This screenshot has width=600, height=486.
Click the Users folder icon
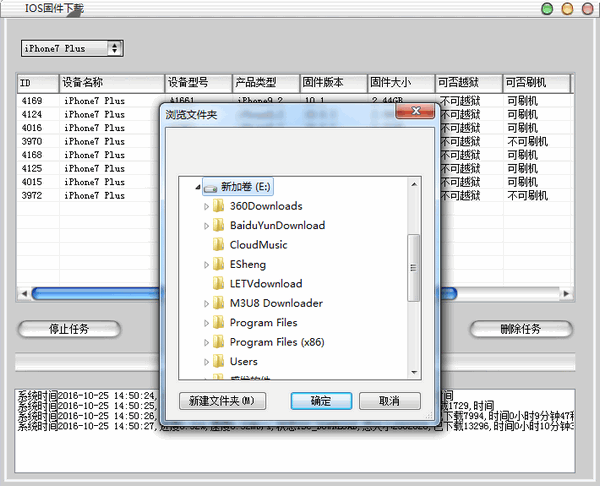218,362
